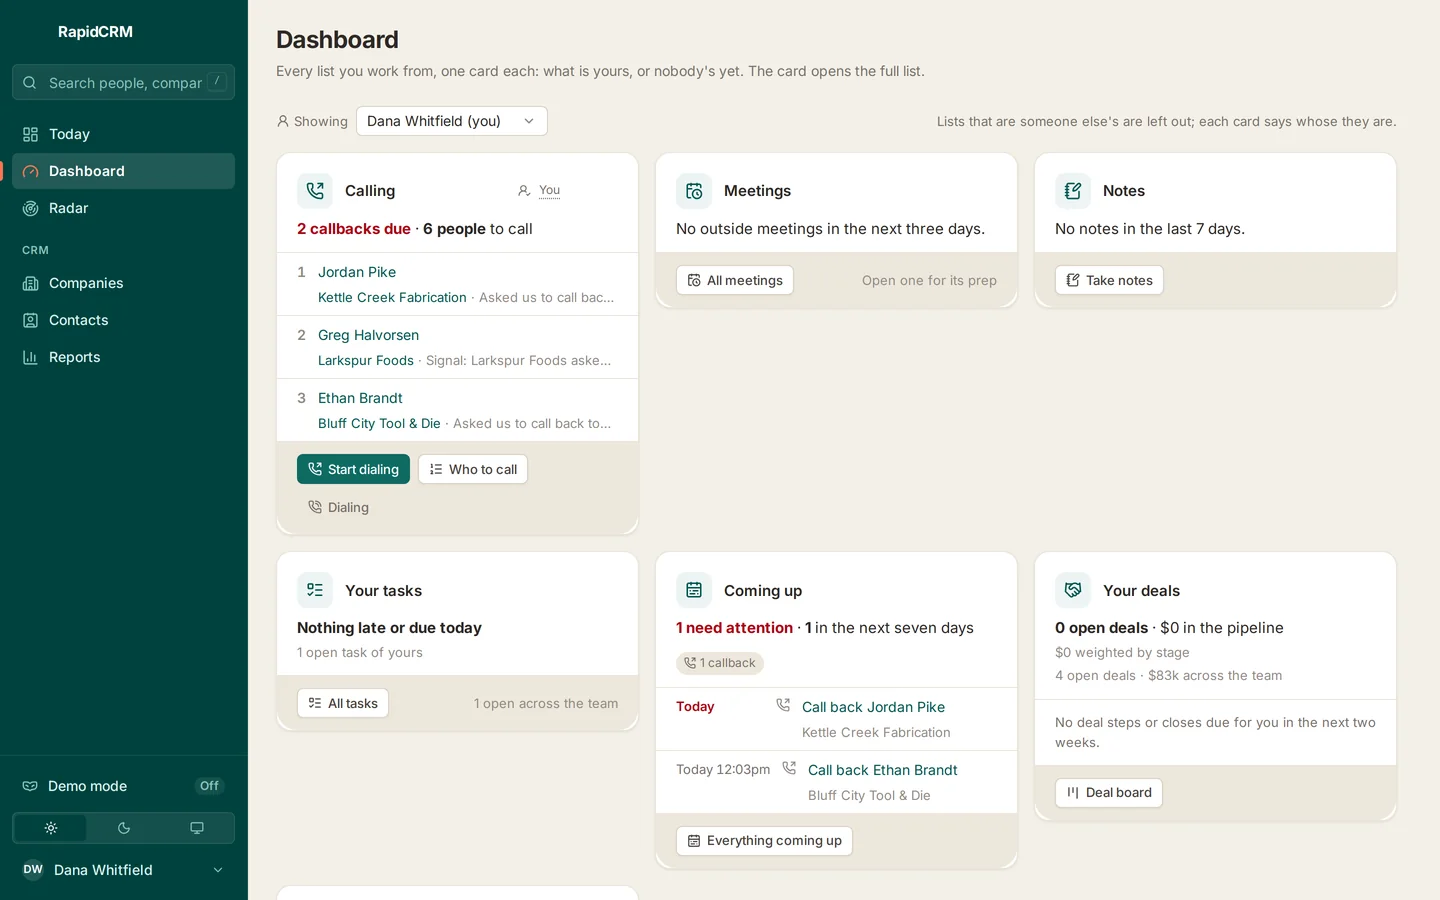Click the 'Nothing late or due today' text
The image size is (1440, 900).
pos(389,628)
